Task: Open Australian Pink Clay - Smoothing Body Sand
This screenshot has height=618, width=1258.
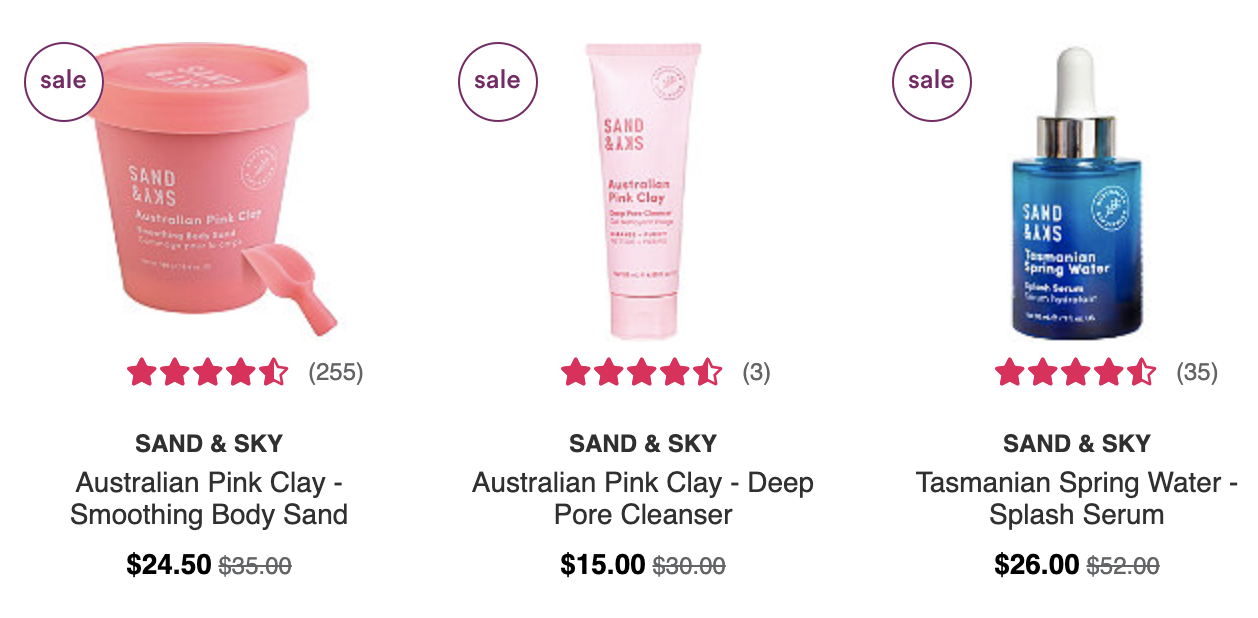Action: [x=209, y=499]
